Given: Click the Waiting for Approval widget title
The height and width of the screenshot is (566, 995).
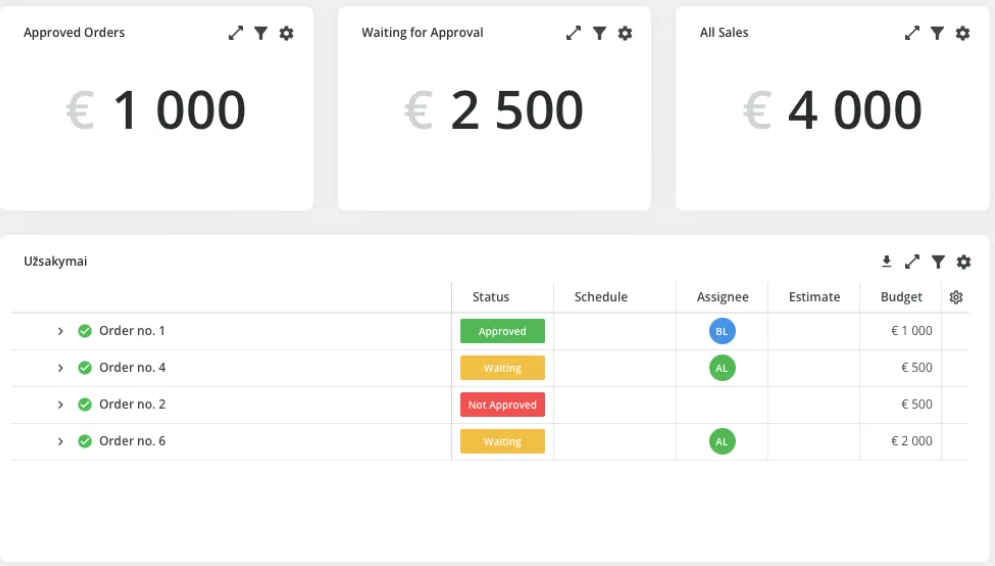Looking at the screenshot, I should tap(422, 33).
